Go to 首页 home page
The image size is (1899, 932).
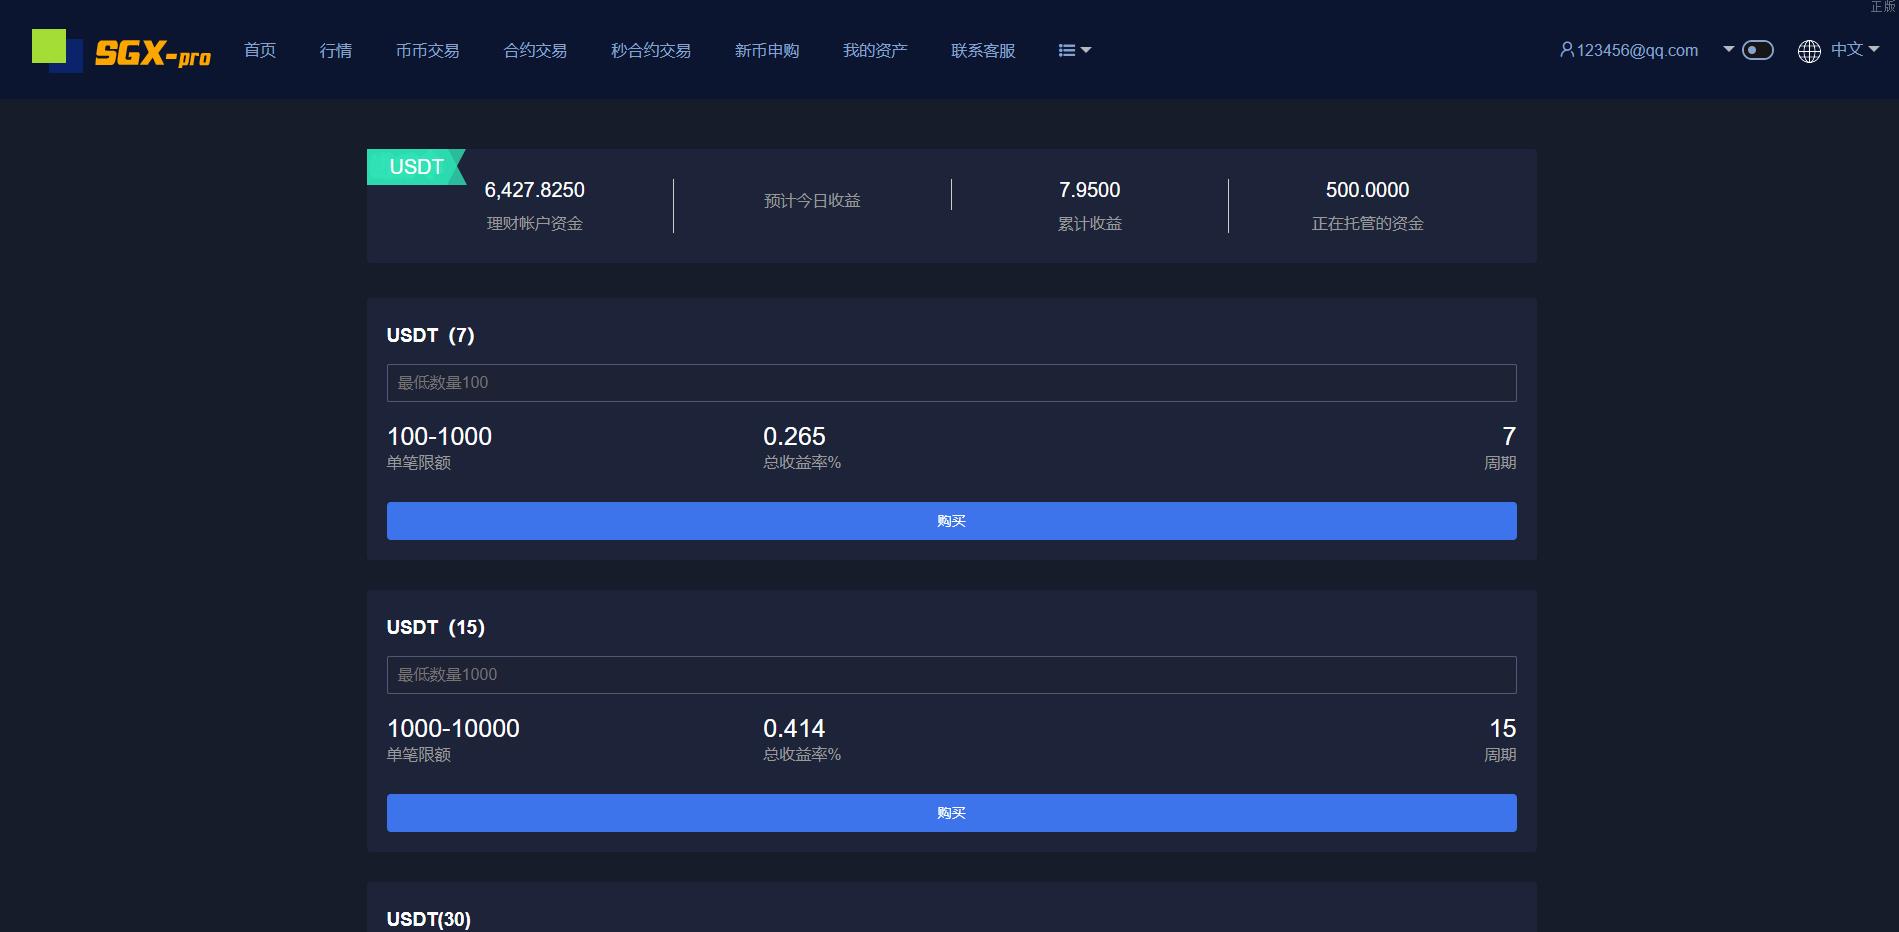point(260,50)
